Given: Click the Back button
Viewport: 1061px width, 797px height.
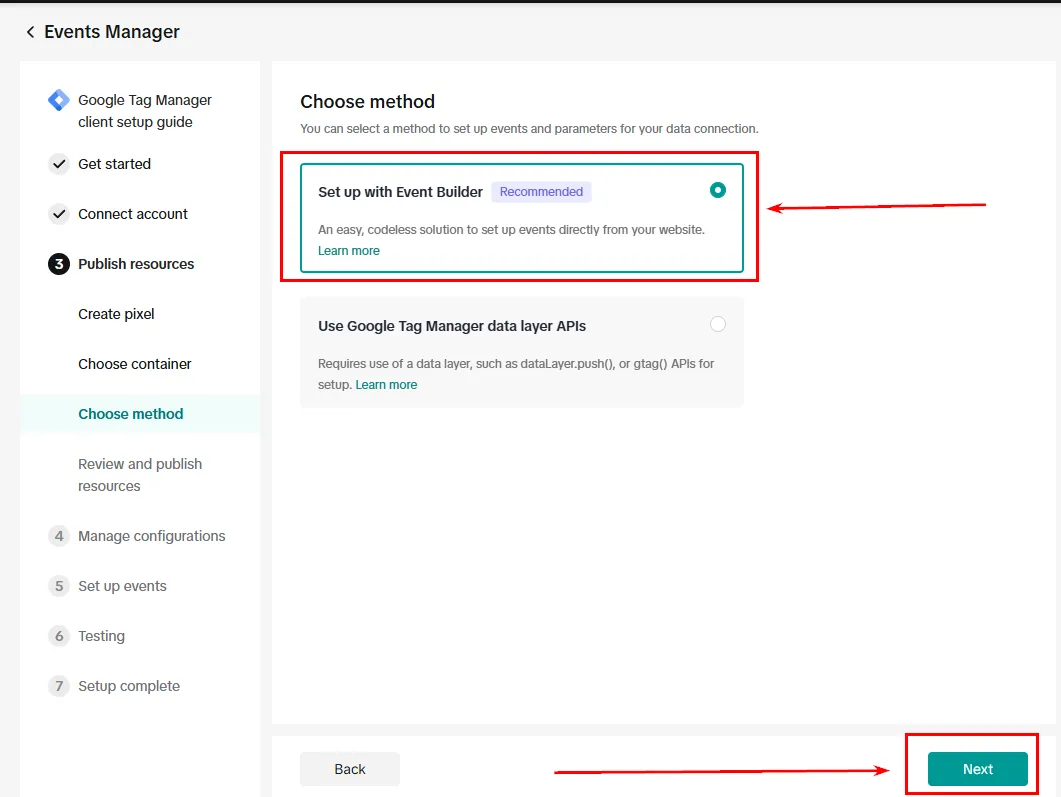Looking at the screenshot, I should [x=350, y=769].
